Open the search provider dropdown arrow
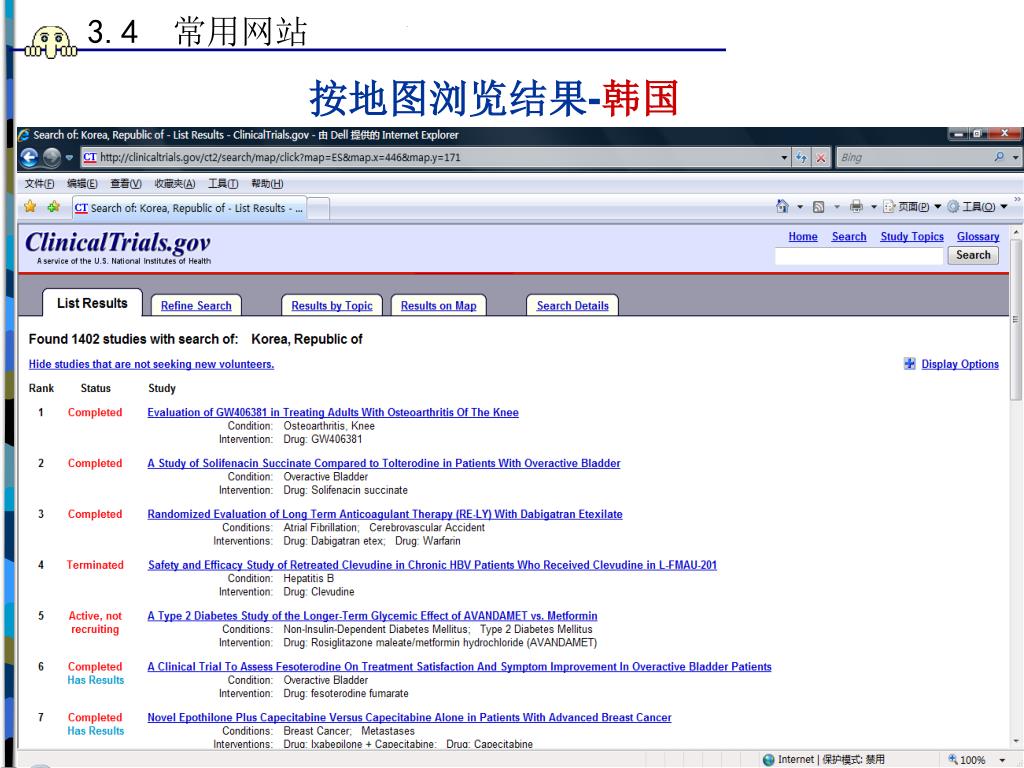Viewport: 1024px width, 768px height. point(1015,157)
